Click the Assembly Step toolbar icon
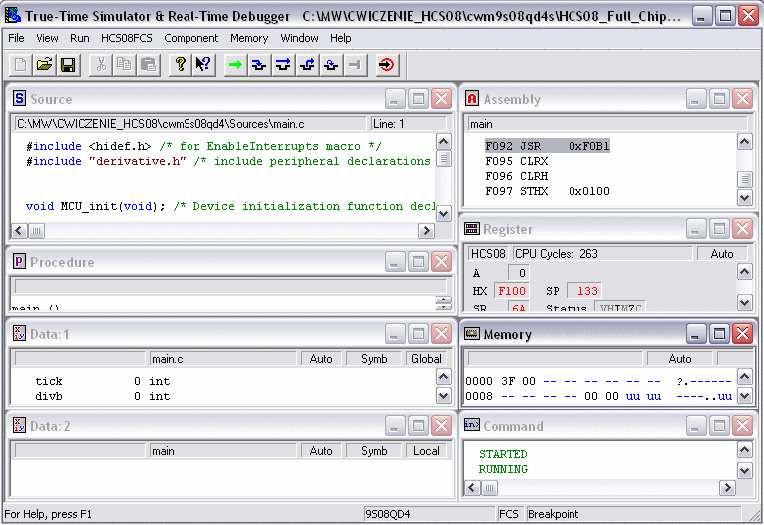This screenshot has width=764, height=525. point(331,64)
